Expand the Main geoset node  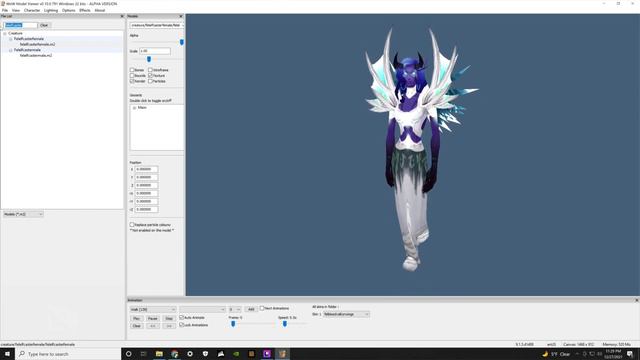click(x=134, y=108)
